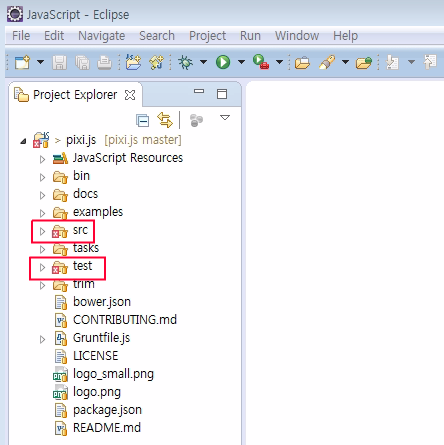Collapse the pixi.js project node

[23, 141]
